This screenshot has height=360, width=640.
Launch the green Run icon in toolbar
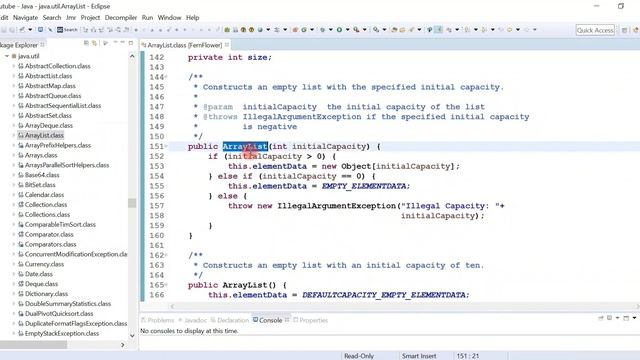click(339, 30)
